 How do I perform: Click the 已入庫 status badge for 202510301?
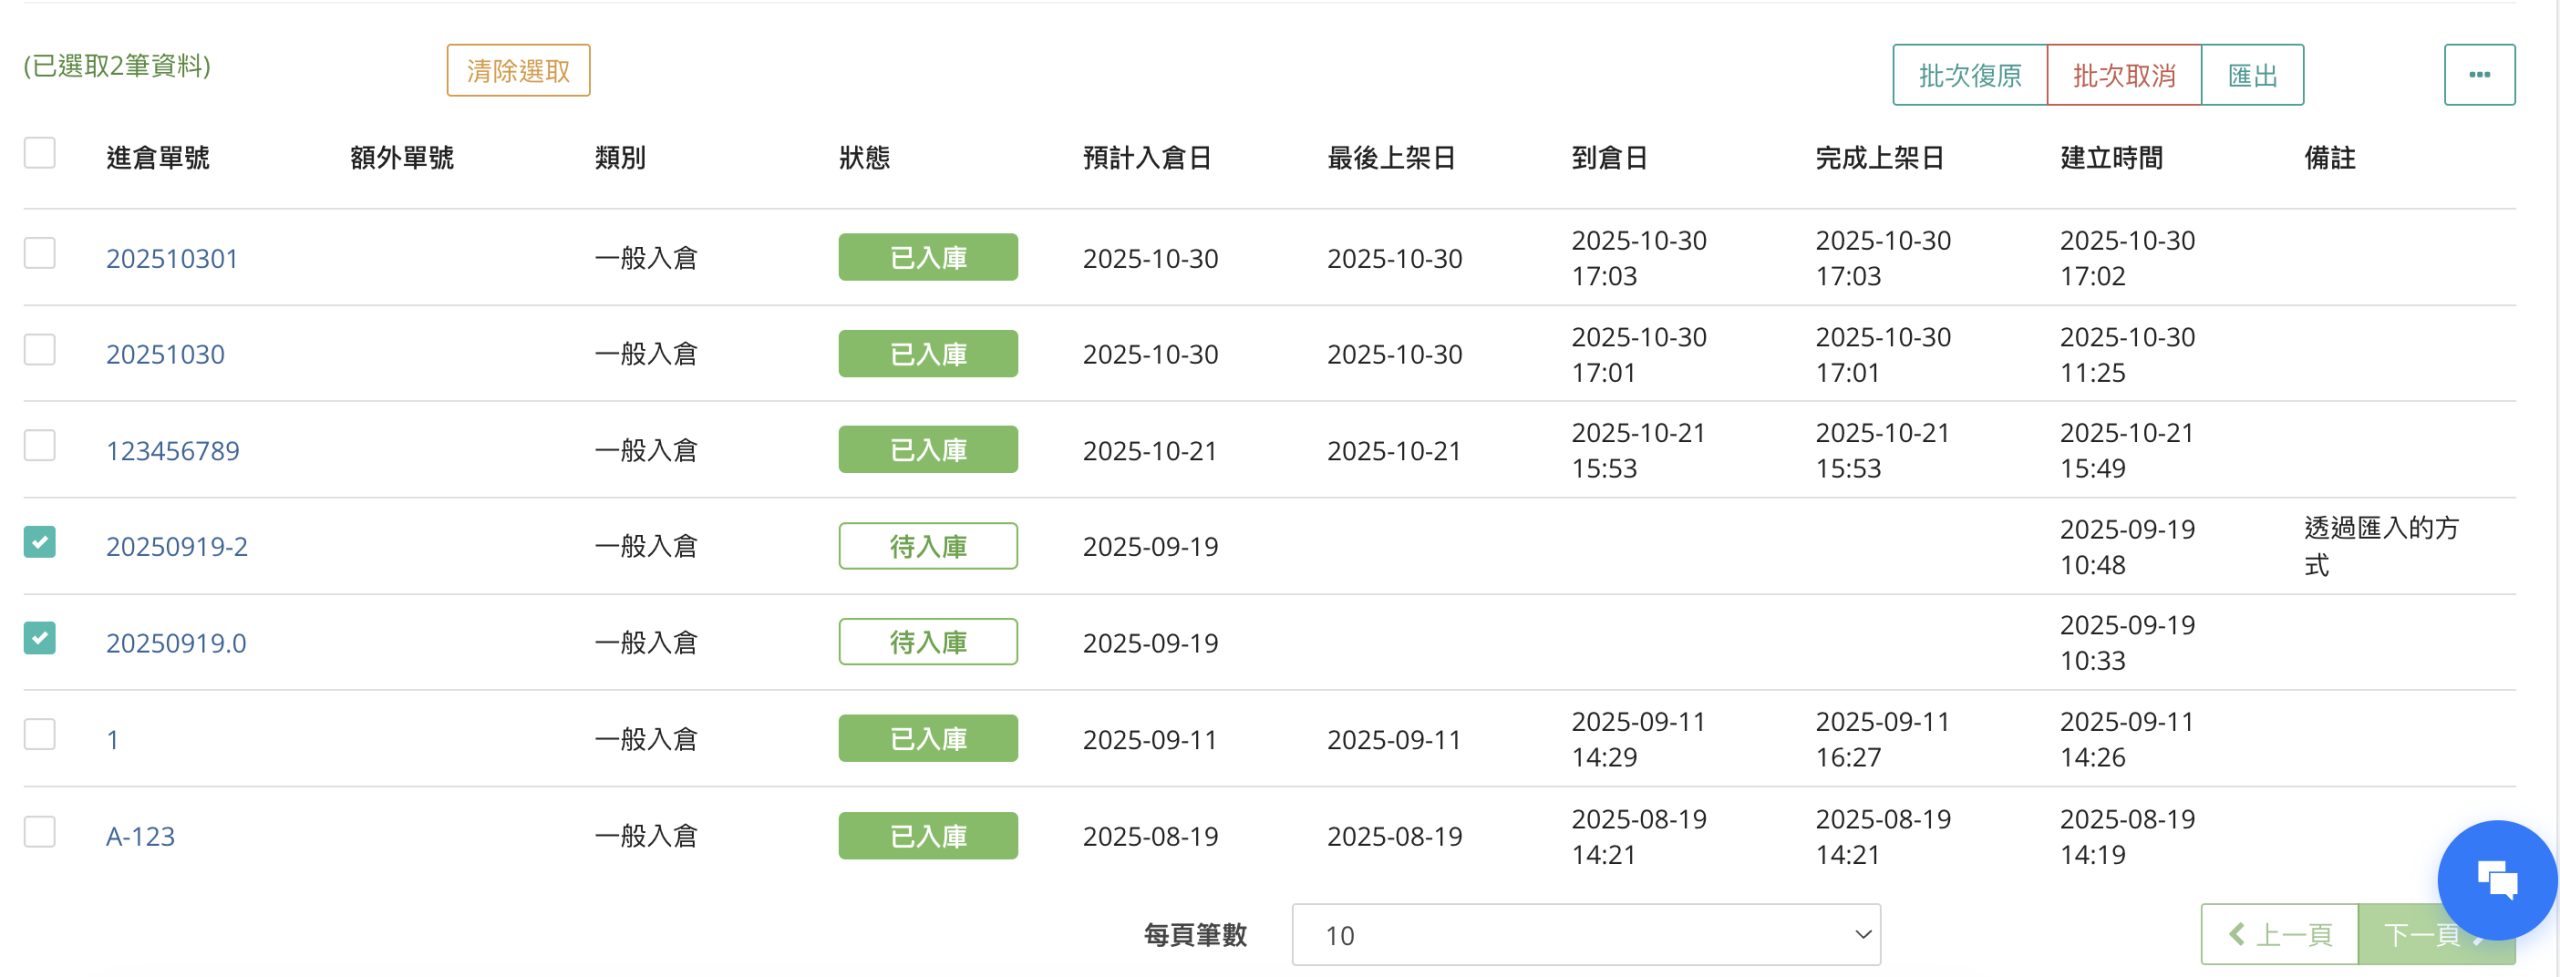927,258
